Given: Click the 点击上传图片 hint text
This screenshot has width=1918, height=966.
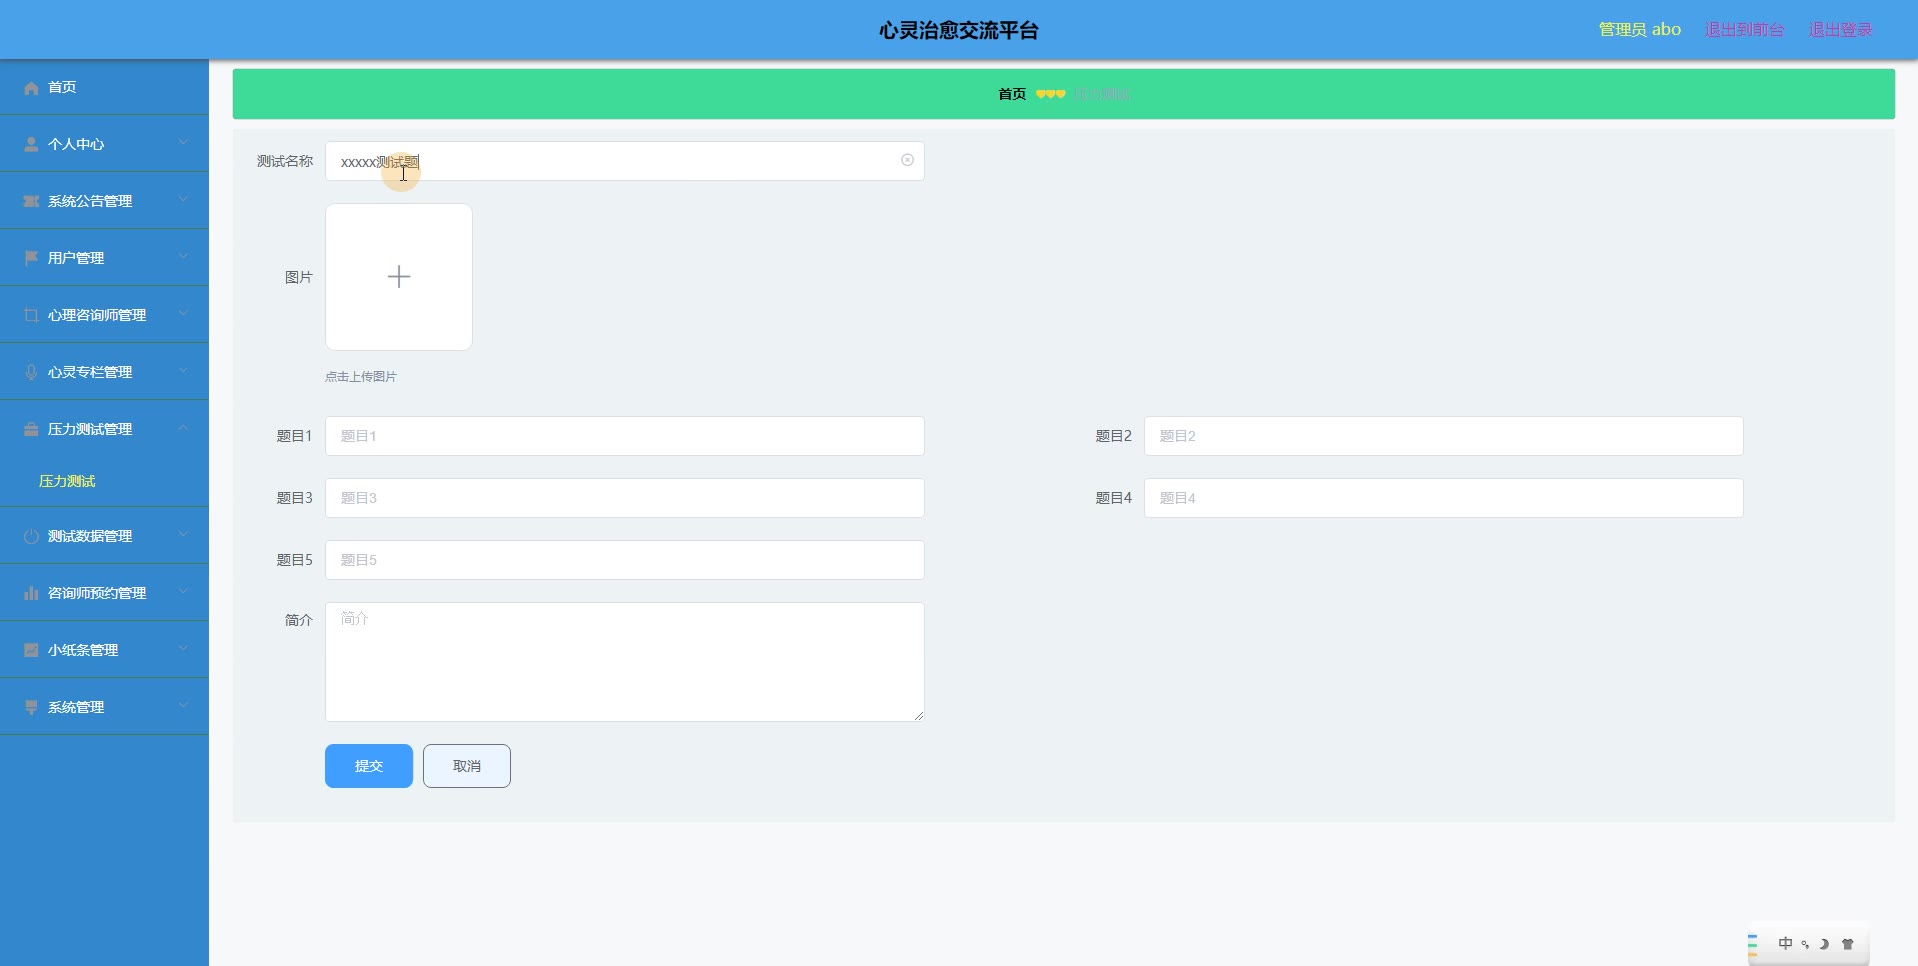Looking at the screenshot, I should pos(361,377).
